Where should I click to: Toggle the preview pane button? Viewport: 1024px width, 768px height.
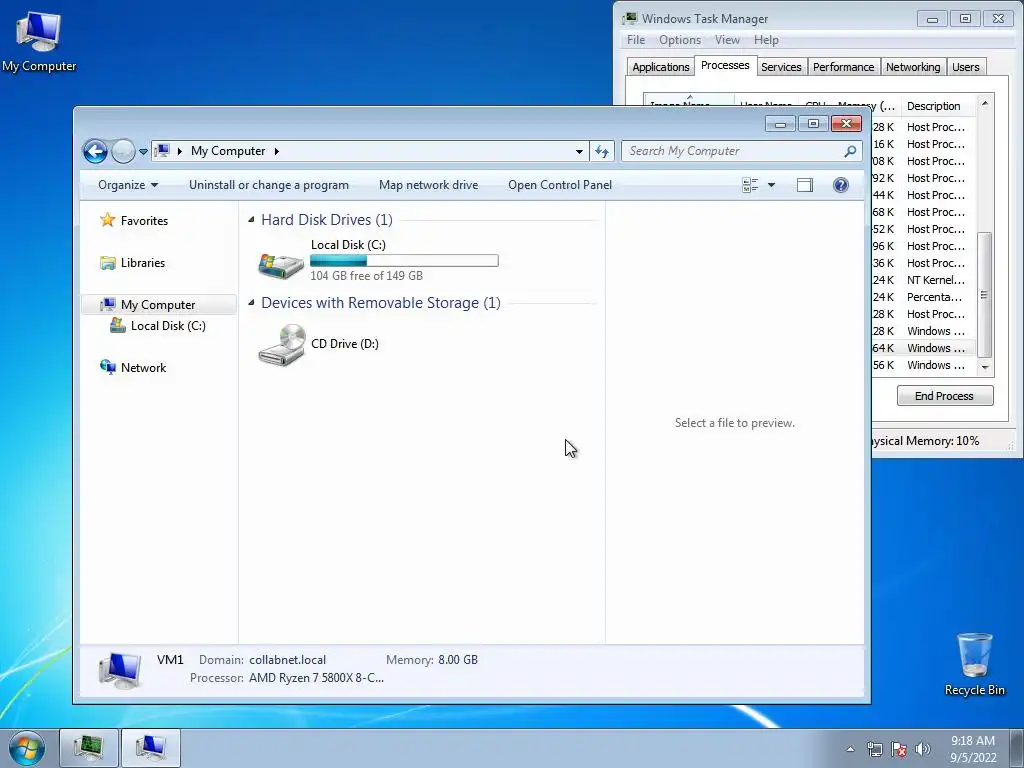[x=805, y=185]
